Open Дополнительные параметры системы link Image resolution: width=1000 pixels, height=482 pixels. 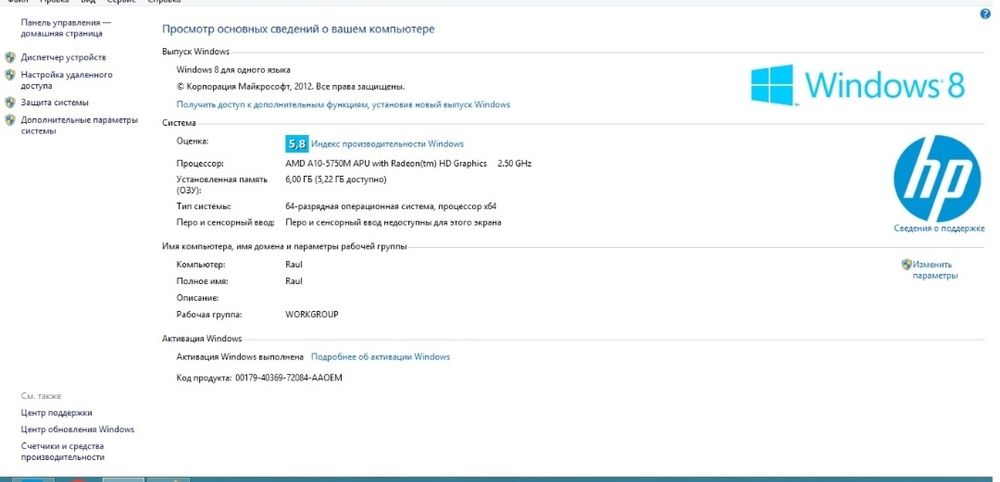(79, 125)
